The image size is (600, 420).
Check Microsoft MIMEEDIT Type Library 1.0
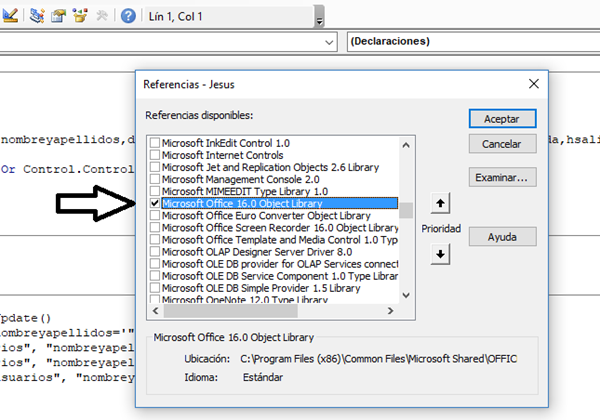click(x=155, y=191)
